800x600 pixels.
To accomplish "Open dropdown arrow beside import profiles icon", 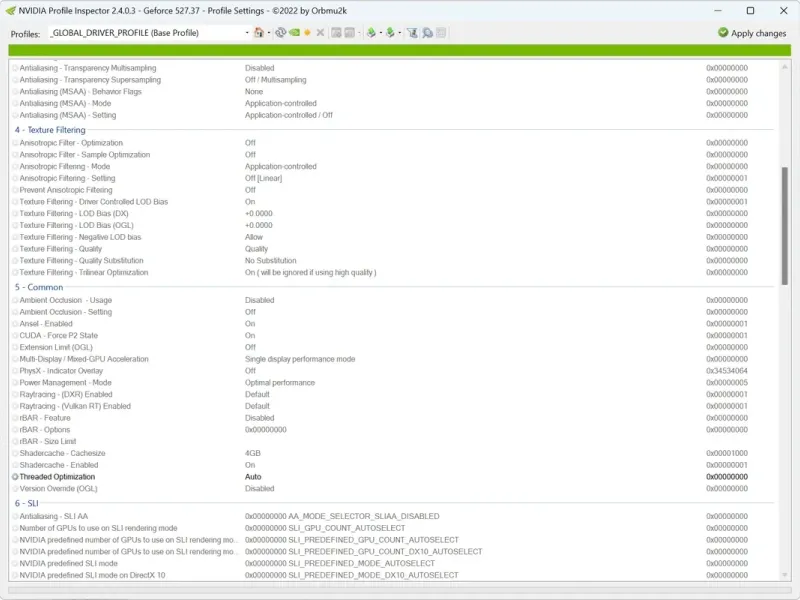I will [400, 33].
